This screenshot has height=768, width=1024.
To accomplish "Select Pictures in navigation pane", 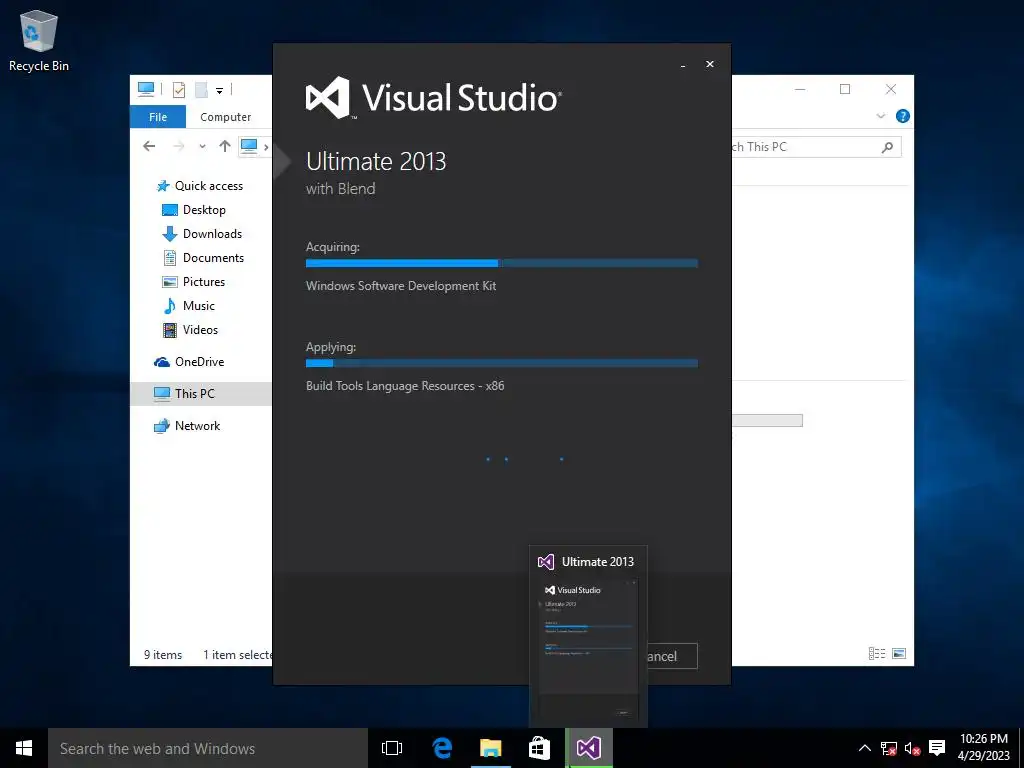I will point(193,282).
